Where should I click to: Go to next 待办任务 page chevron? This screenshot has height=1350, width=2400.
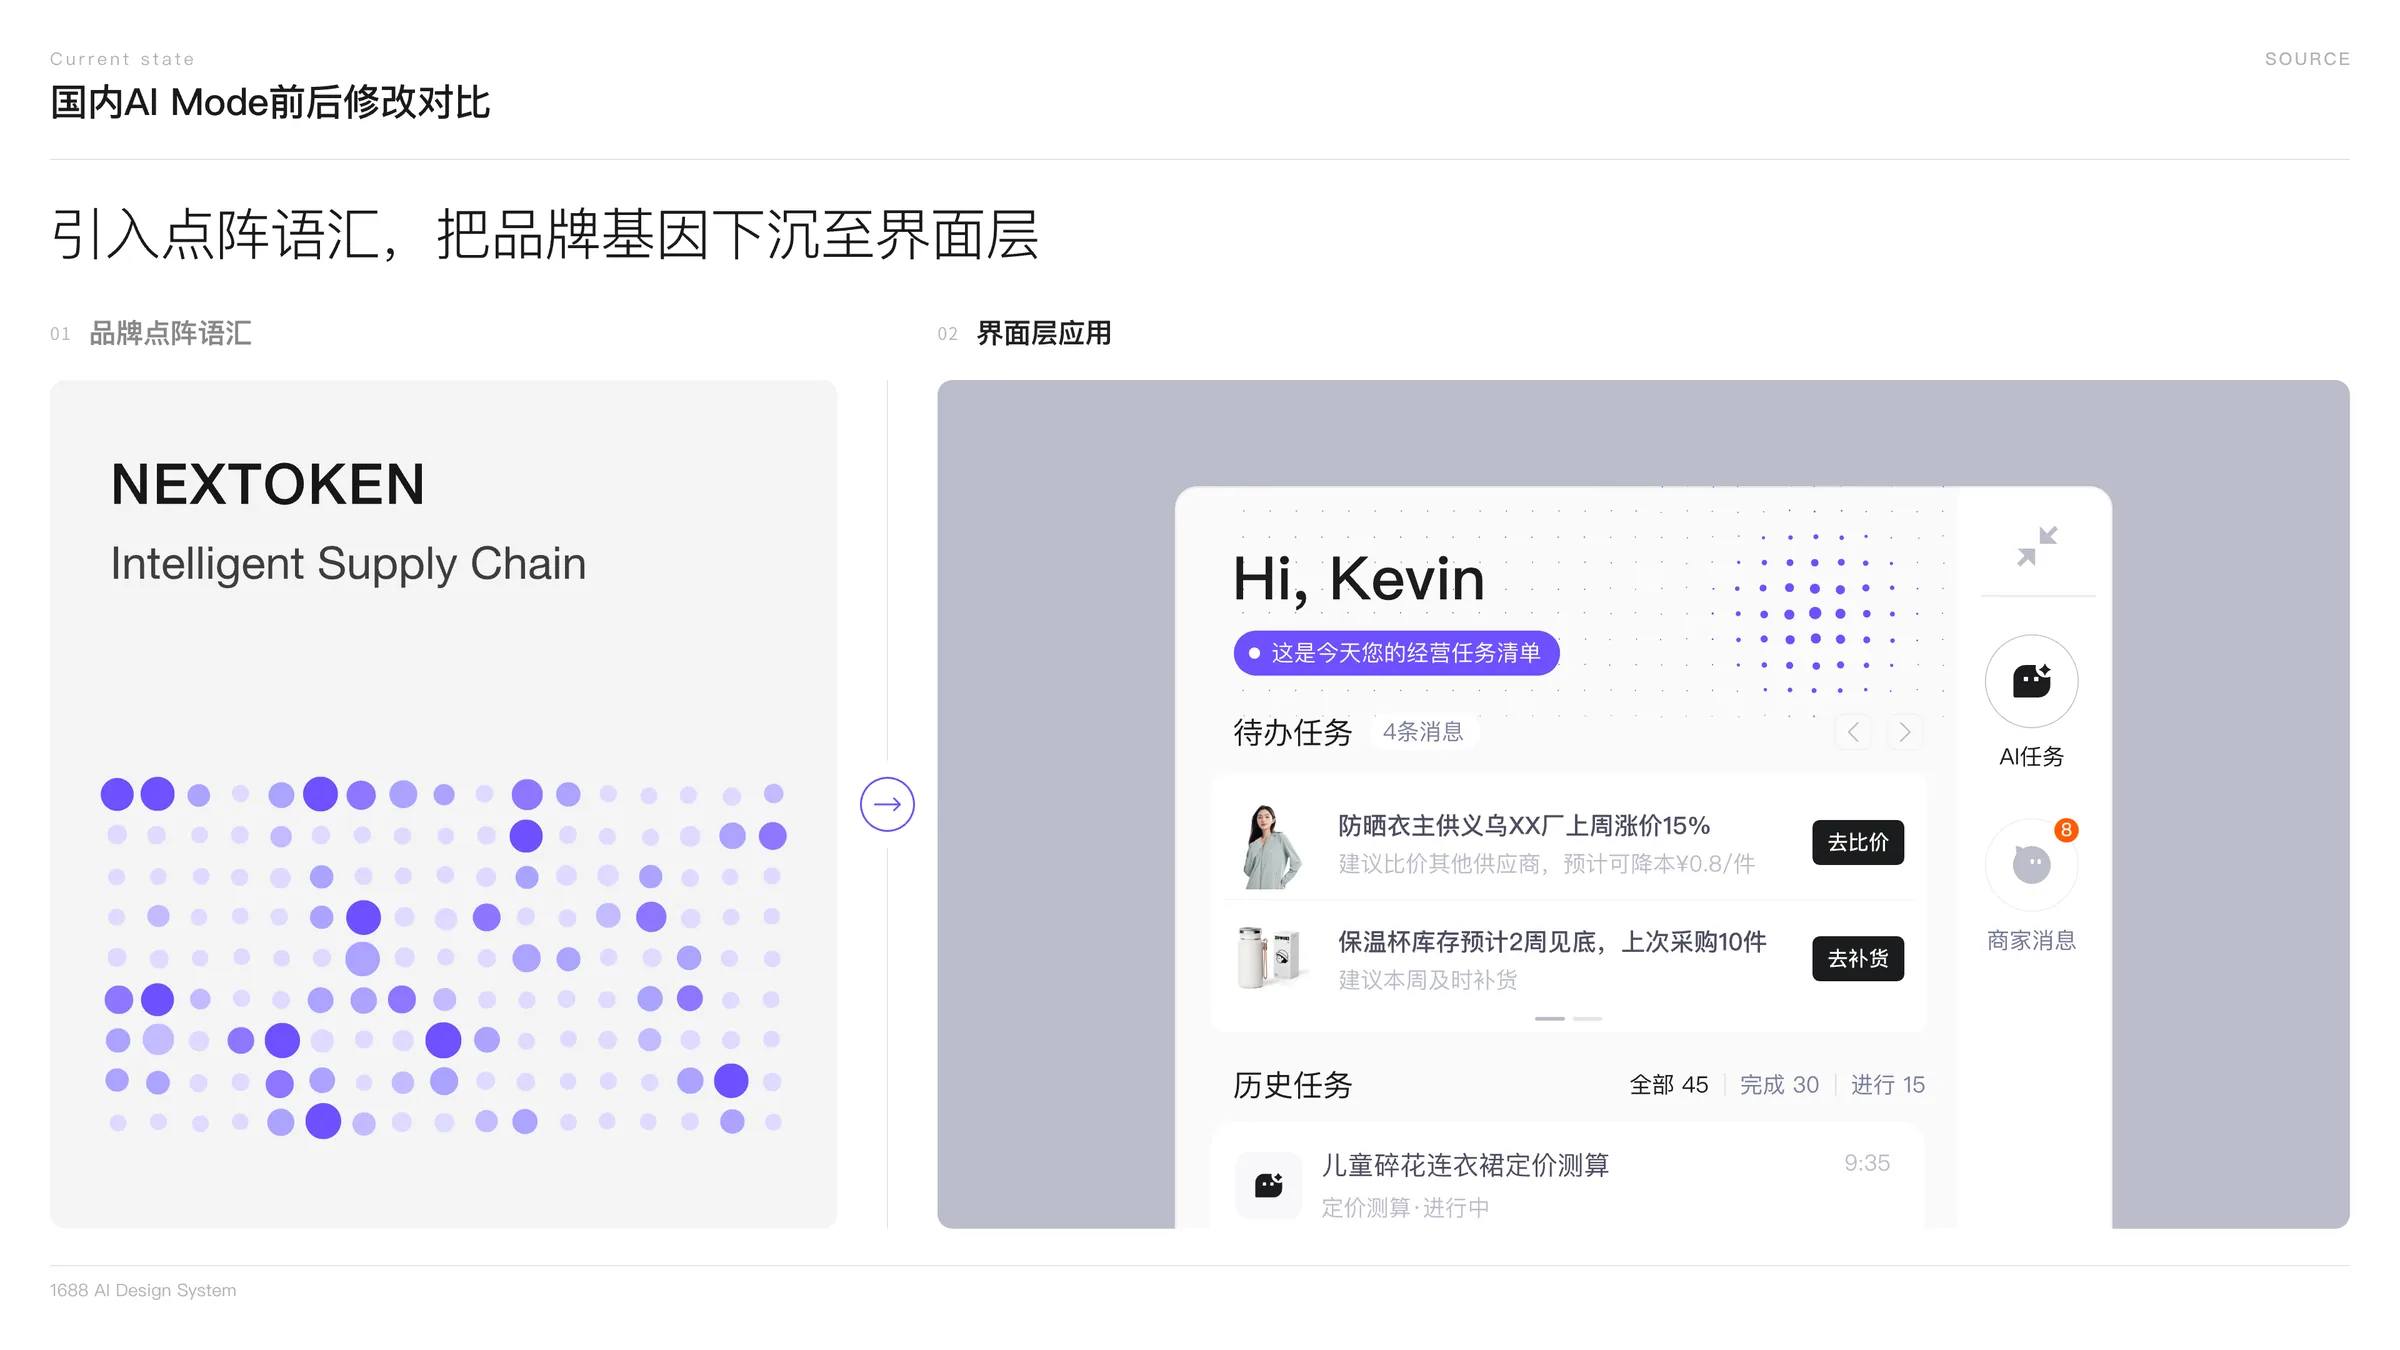click(x=1905, y=732)
